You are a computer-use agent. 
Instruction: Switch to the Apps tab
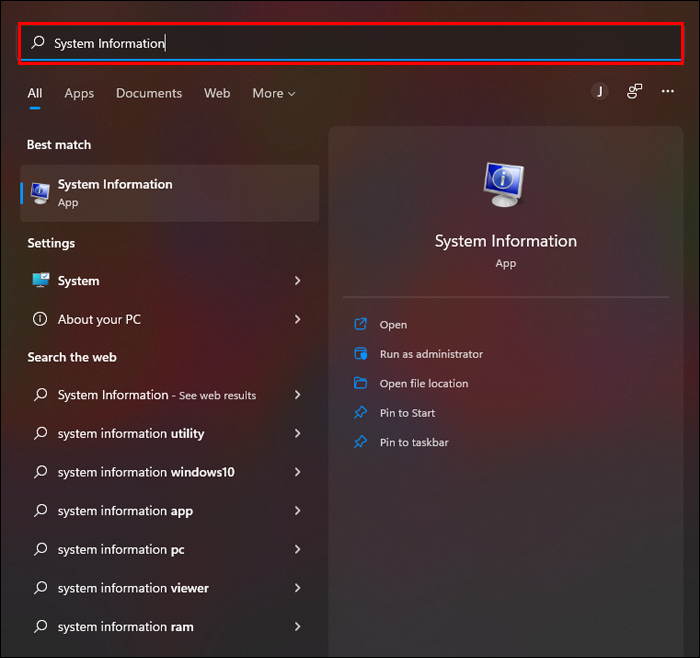(x=79, y=93)
